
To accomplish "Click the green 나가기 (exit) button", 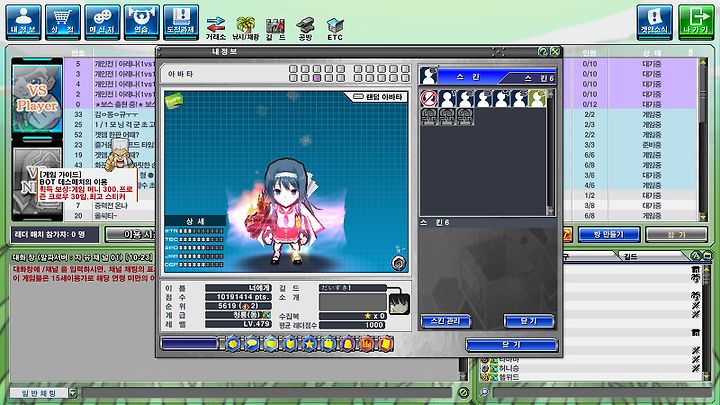I will [x=696, y=22].
